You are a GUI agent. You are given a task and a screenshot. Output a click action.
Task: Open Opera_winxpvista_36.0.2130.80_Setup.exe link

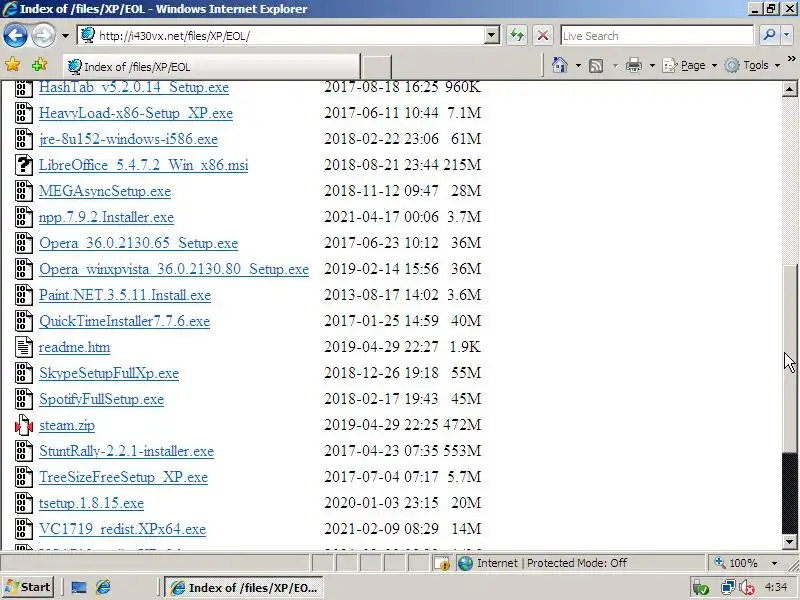tap(174, 269)
